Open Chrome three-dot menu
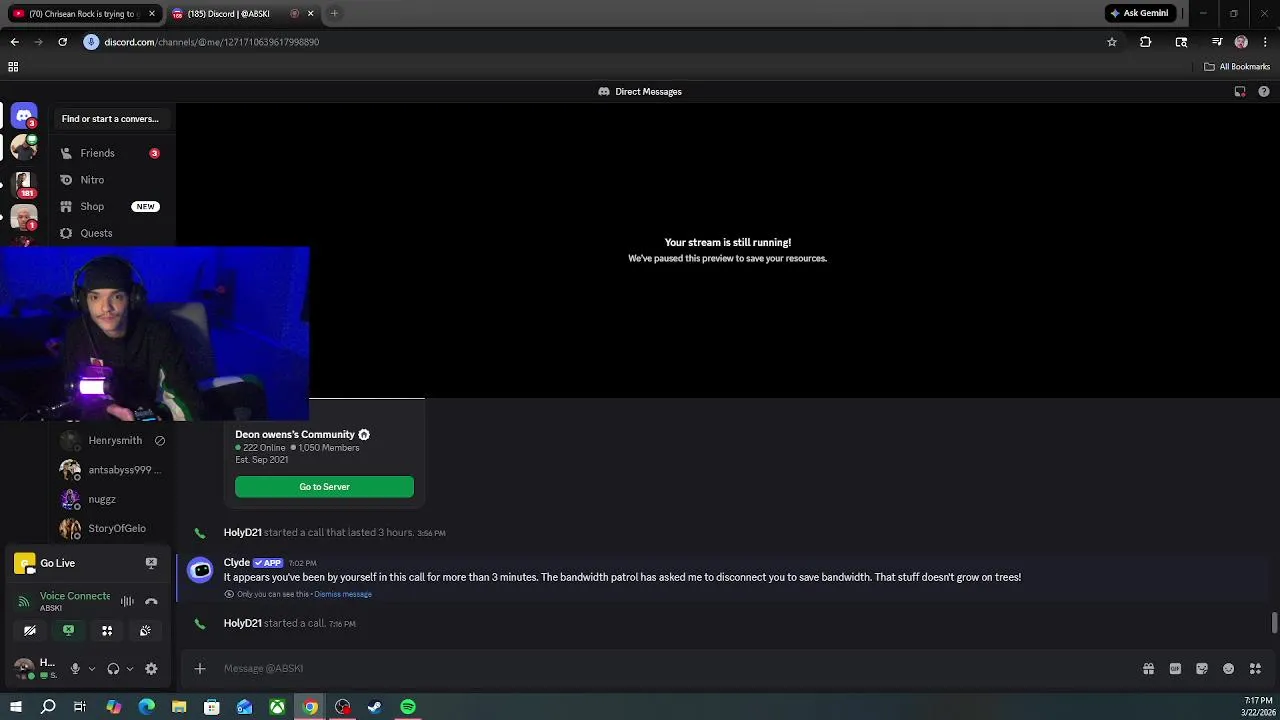Viewport: 1280px width, 720px height. [1265, 42]
